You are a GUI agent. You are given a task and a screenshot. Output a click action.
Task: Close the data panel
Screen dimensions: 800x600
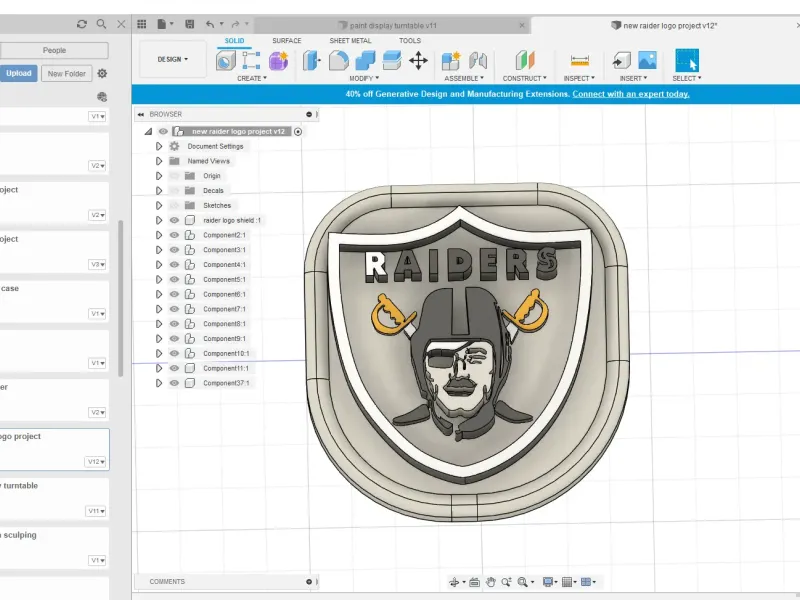(121, 24)
